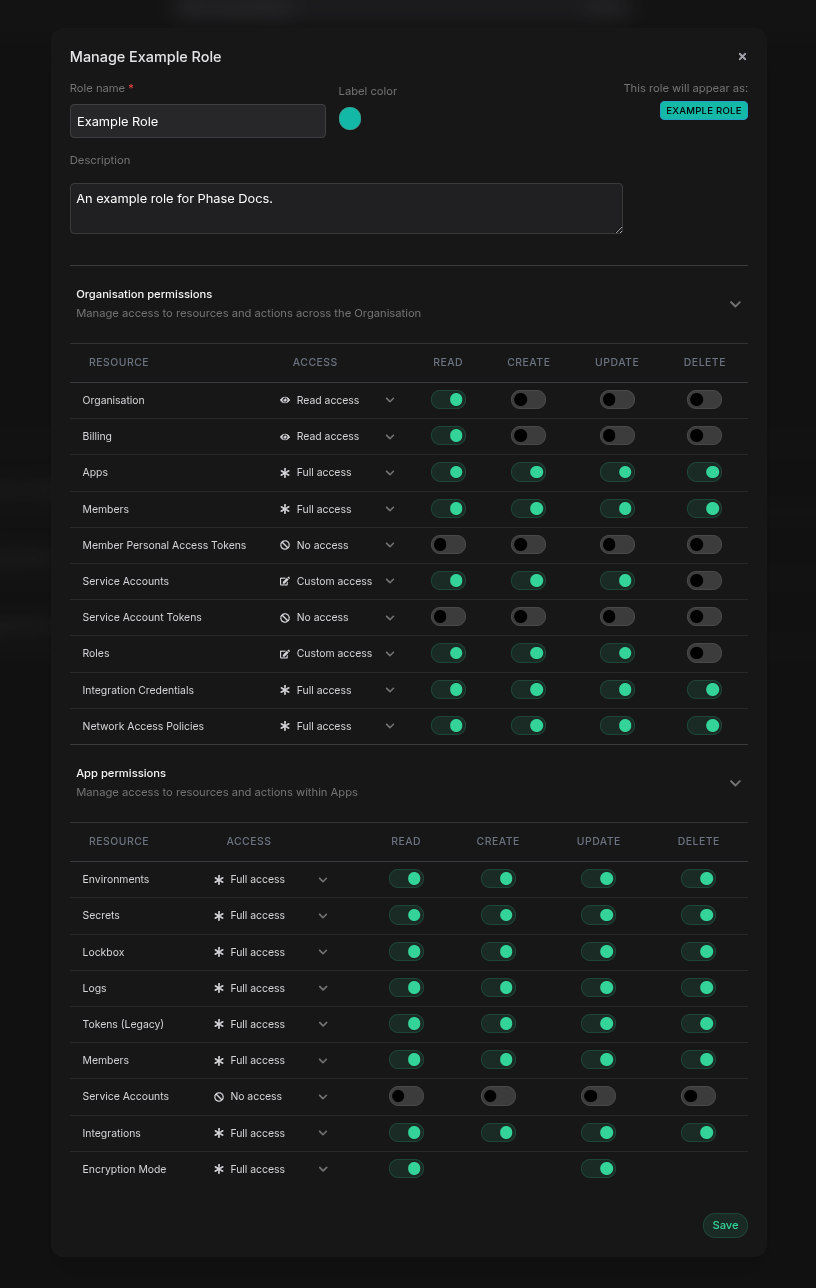Collapse the Organisation permissions section
The height and width of the screenshot is (1288, 816).
tap(735, 304)
